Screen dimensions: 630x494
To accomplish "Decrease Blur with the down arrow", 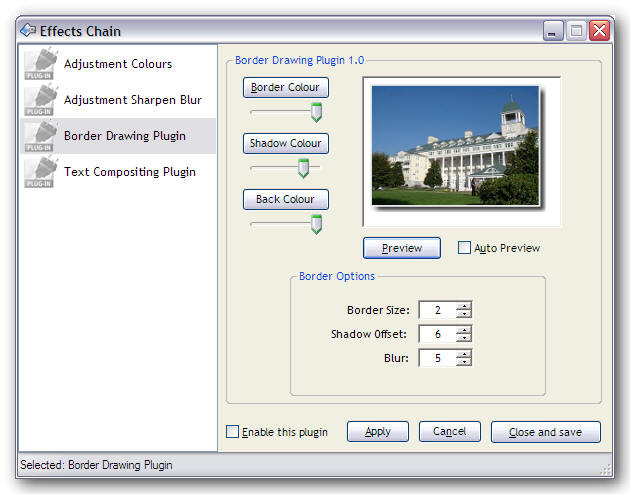I will click(x=464, y=362).
